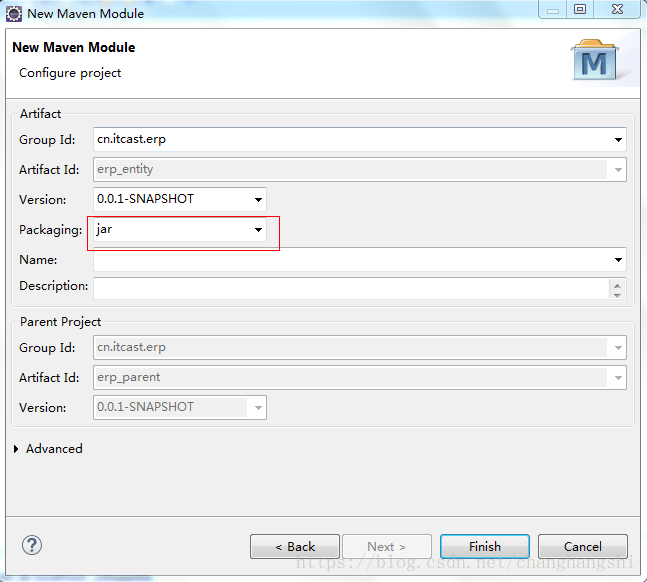Click the "Configure project" subtitle text
The image size is (647, 582).
click(70, 73)
